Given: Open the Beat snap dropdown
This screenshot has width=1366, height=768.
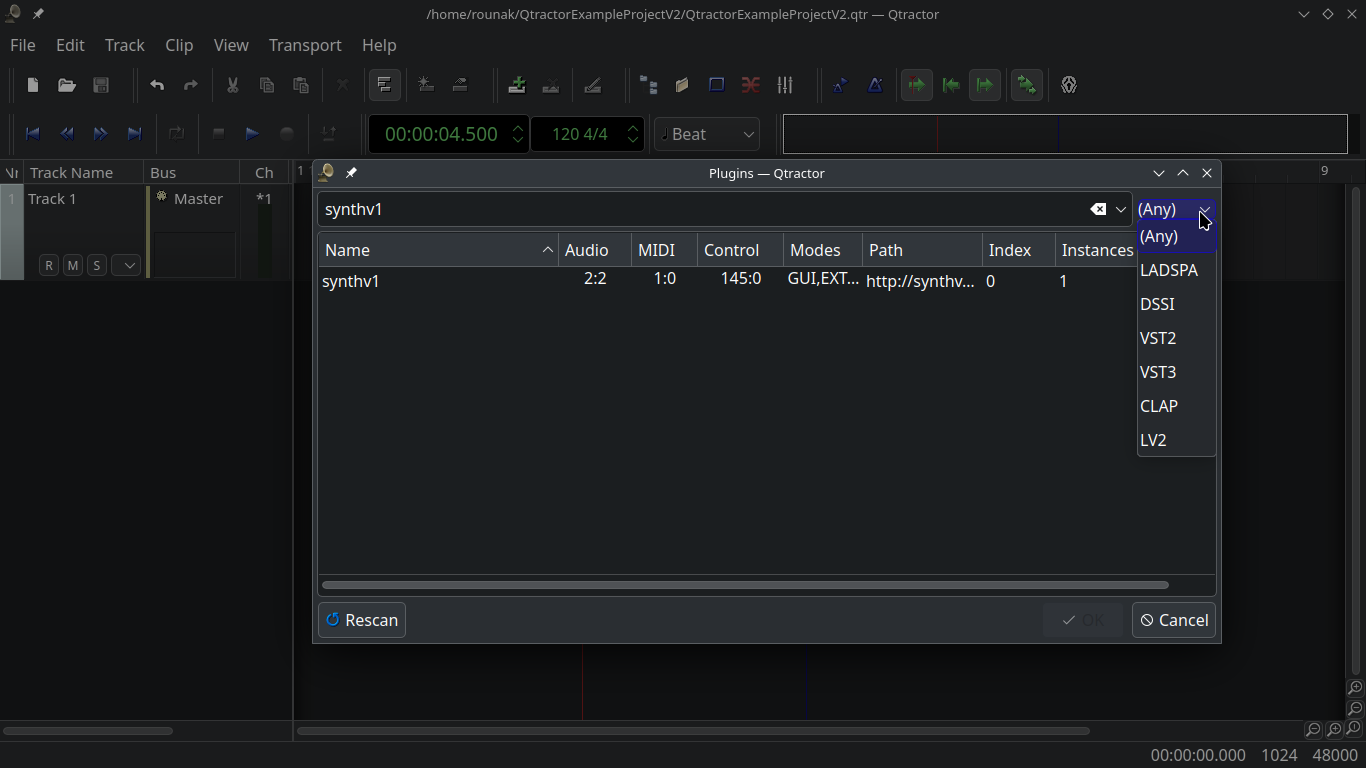Looking at the screenshot, I should click(707, 134).
